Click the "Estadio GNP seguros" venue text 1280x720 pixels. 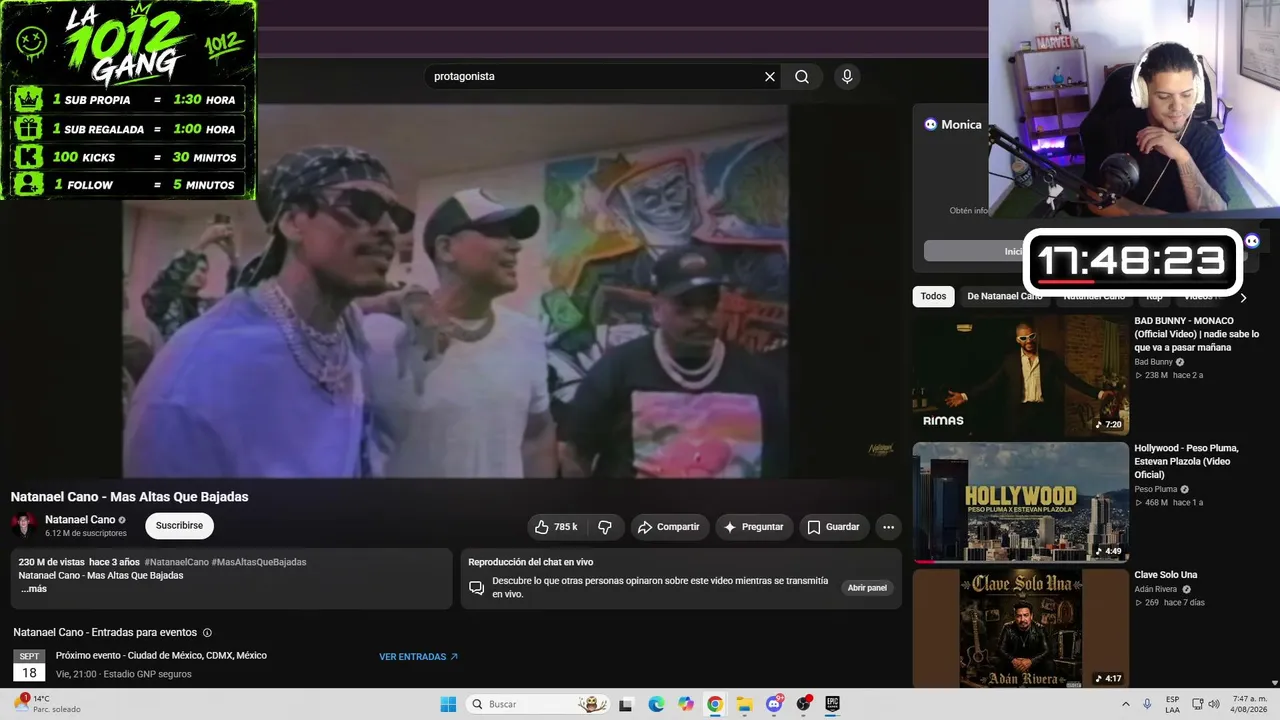[x=147, y=674]
